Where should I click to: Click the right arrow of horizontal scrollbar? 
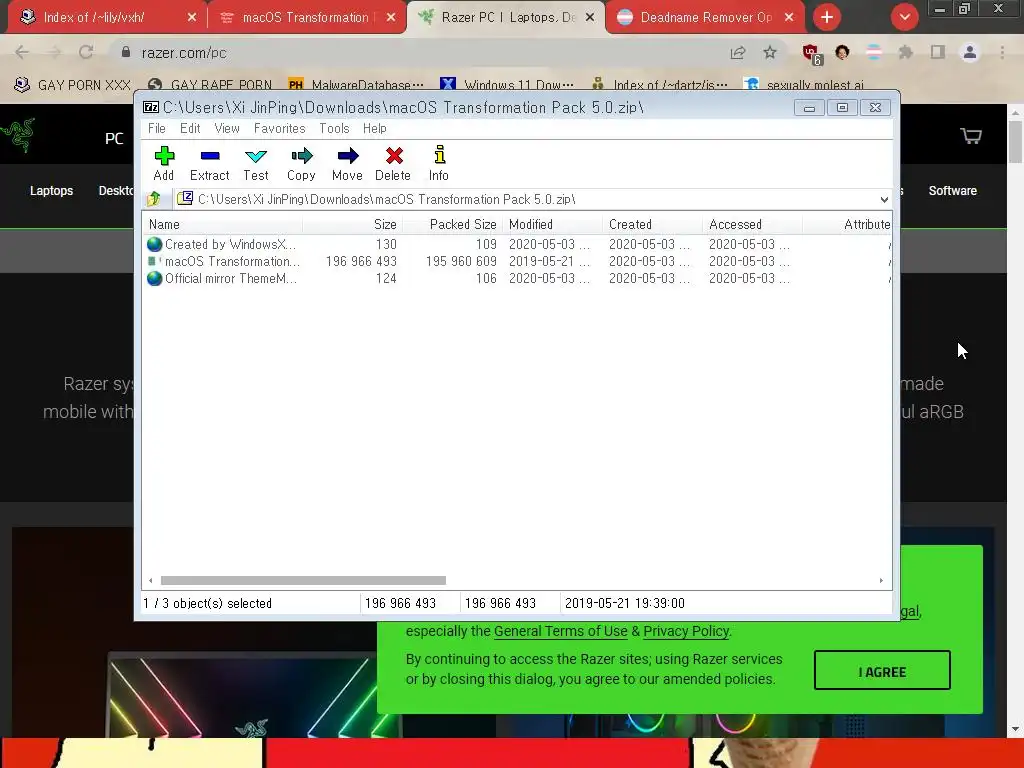pyautogui.click(x=881, y=581)
